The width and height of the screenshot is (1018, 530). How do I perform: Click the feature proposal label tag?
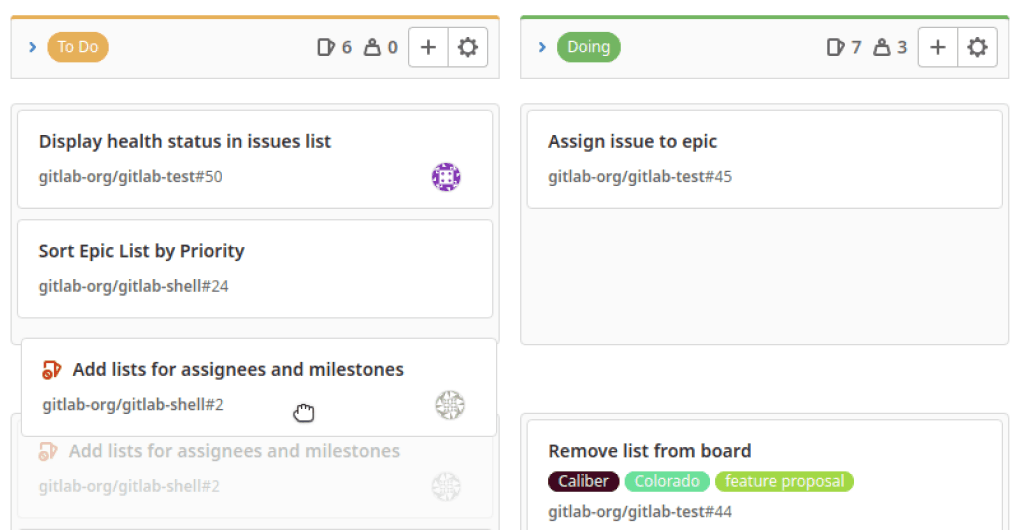click(784, 482)
